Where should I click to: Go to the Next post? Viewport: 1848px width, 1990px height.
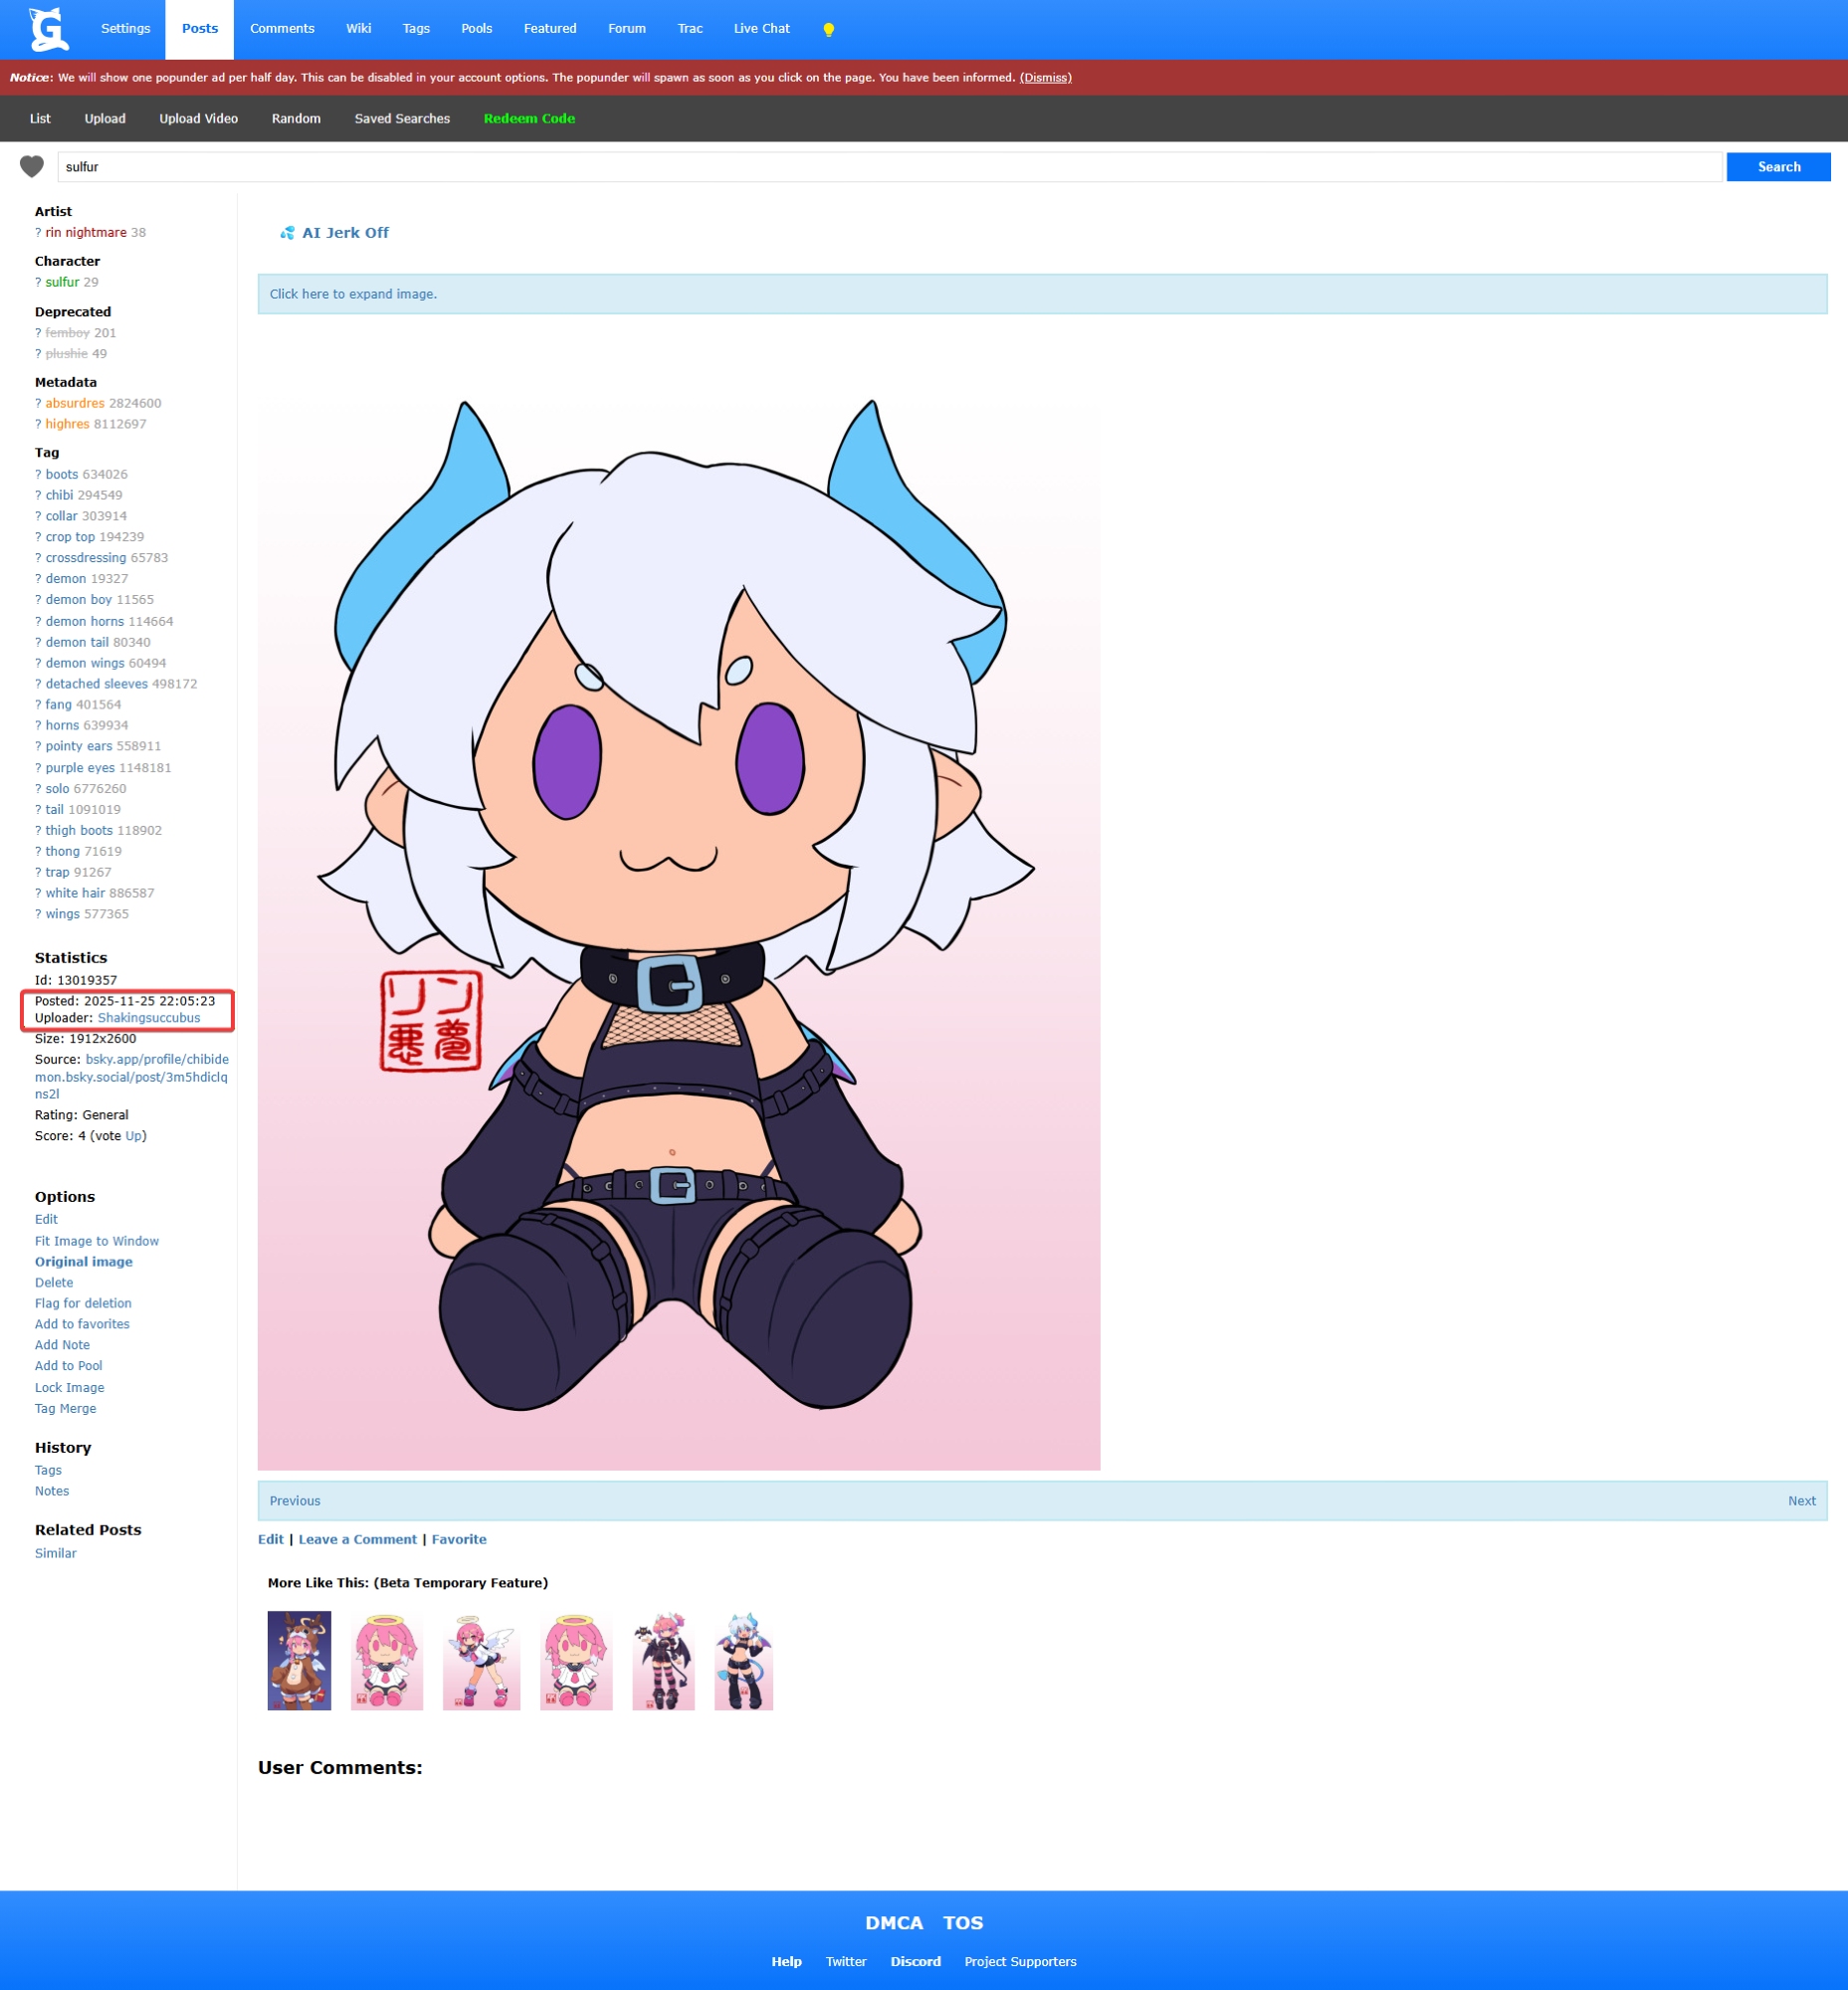1801,1501
